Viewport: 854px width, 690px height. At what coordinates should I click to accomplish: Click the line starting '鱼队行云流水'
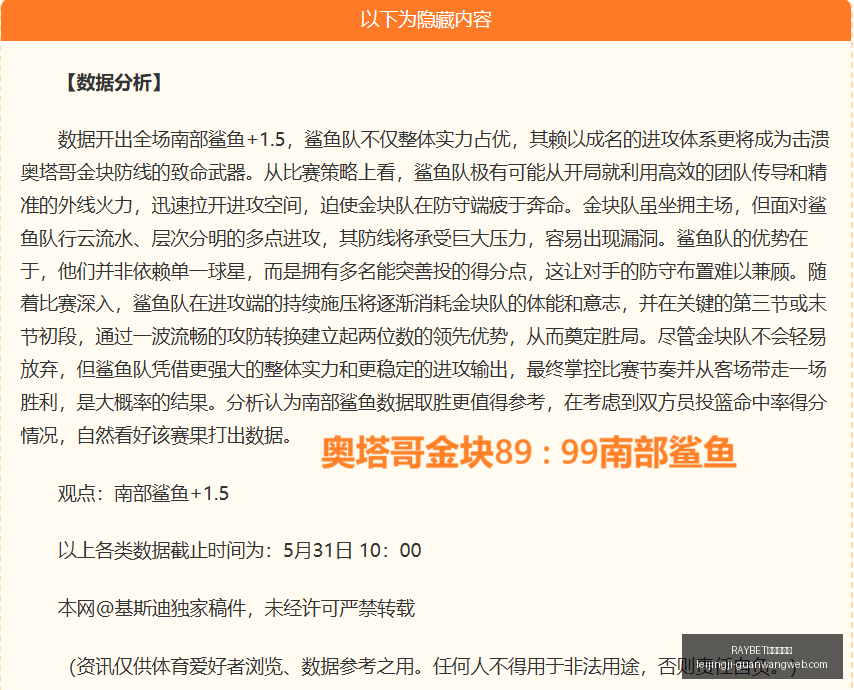click(x=414, y=238)
